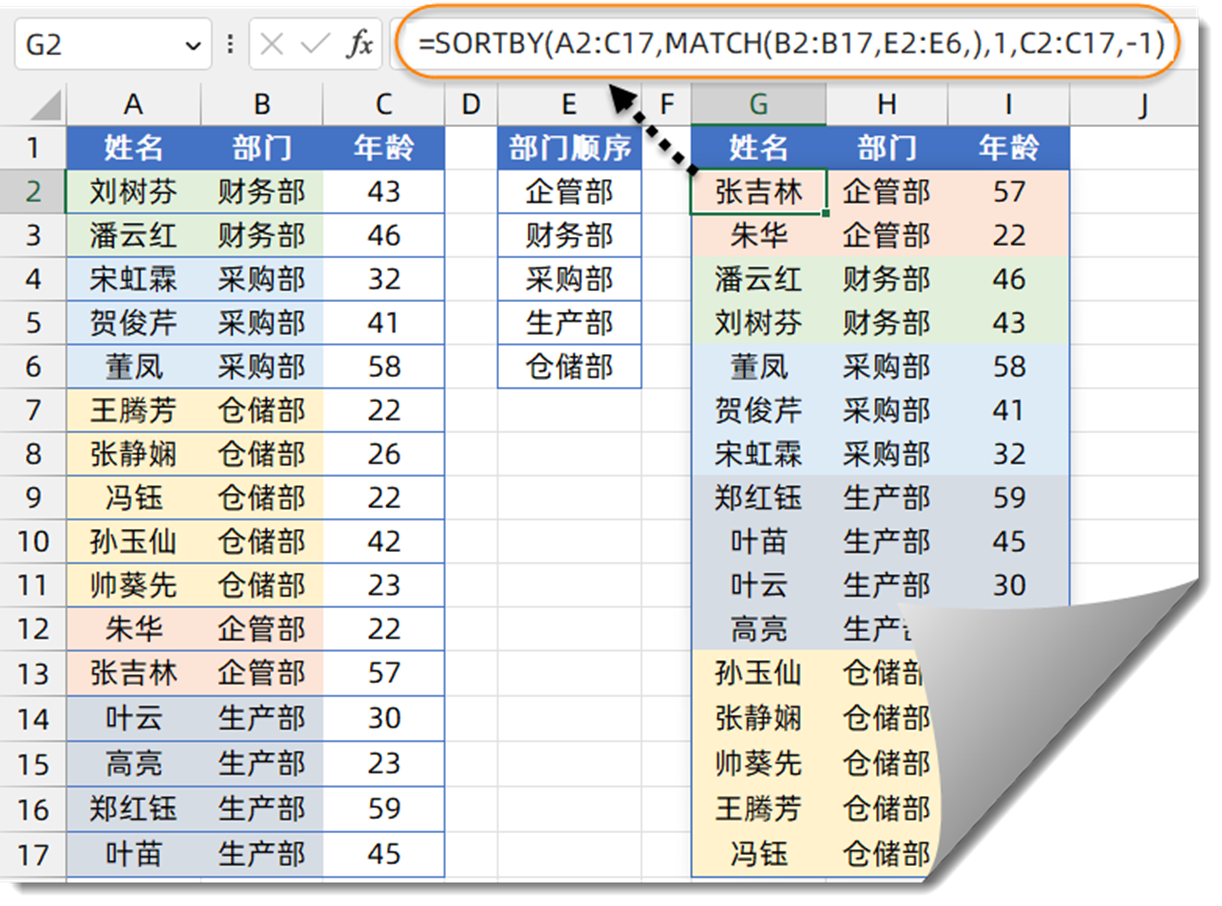This screenshot has height=906, width=1222.
Task: Click cell I1 header 年龄
Action: (1009, 148)
